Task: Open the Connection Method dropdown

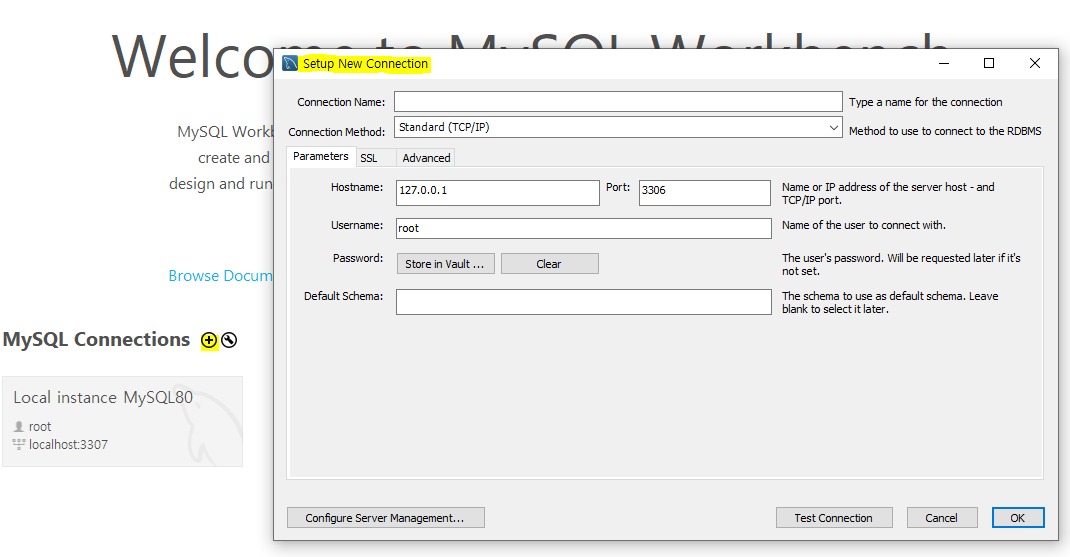Action: (x=618, y=128)
